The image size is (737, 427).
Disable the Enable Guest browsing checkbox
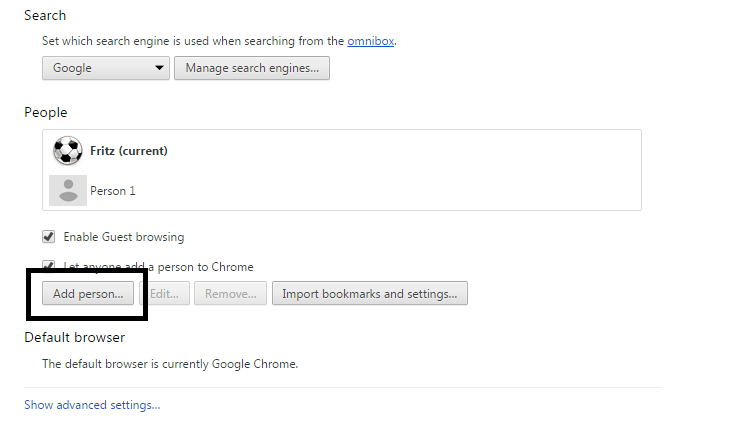[48, 237]
